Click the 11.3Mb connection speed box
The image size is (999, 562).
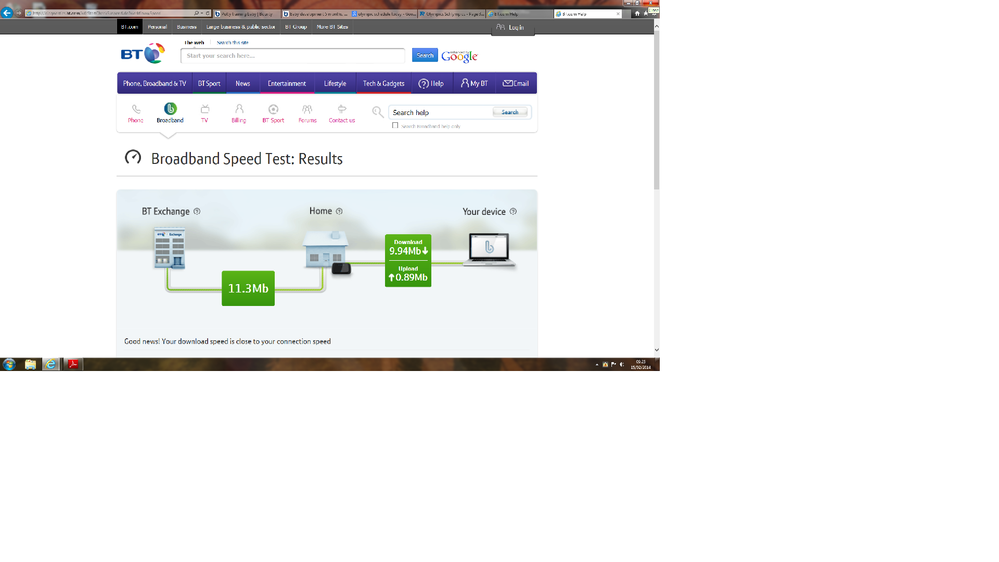pyautogui.click(x=248, y=288)
